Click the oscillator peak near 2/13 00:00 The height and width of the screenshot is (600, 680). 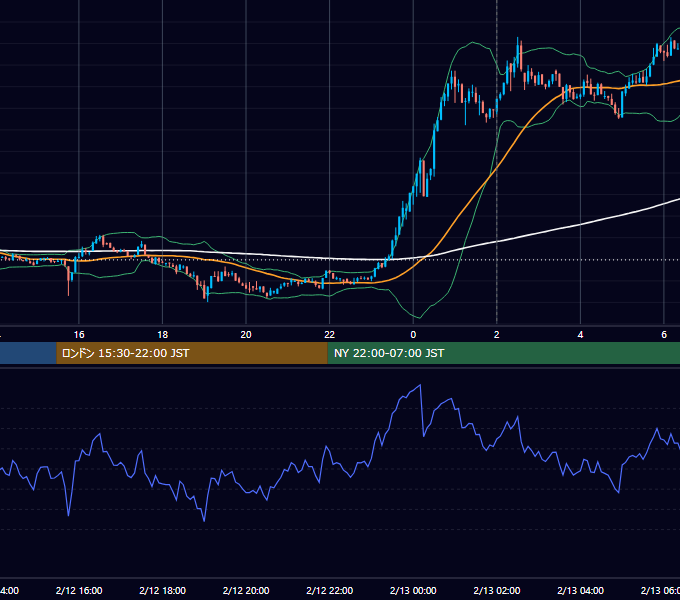pos(420,385)
